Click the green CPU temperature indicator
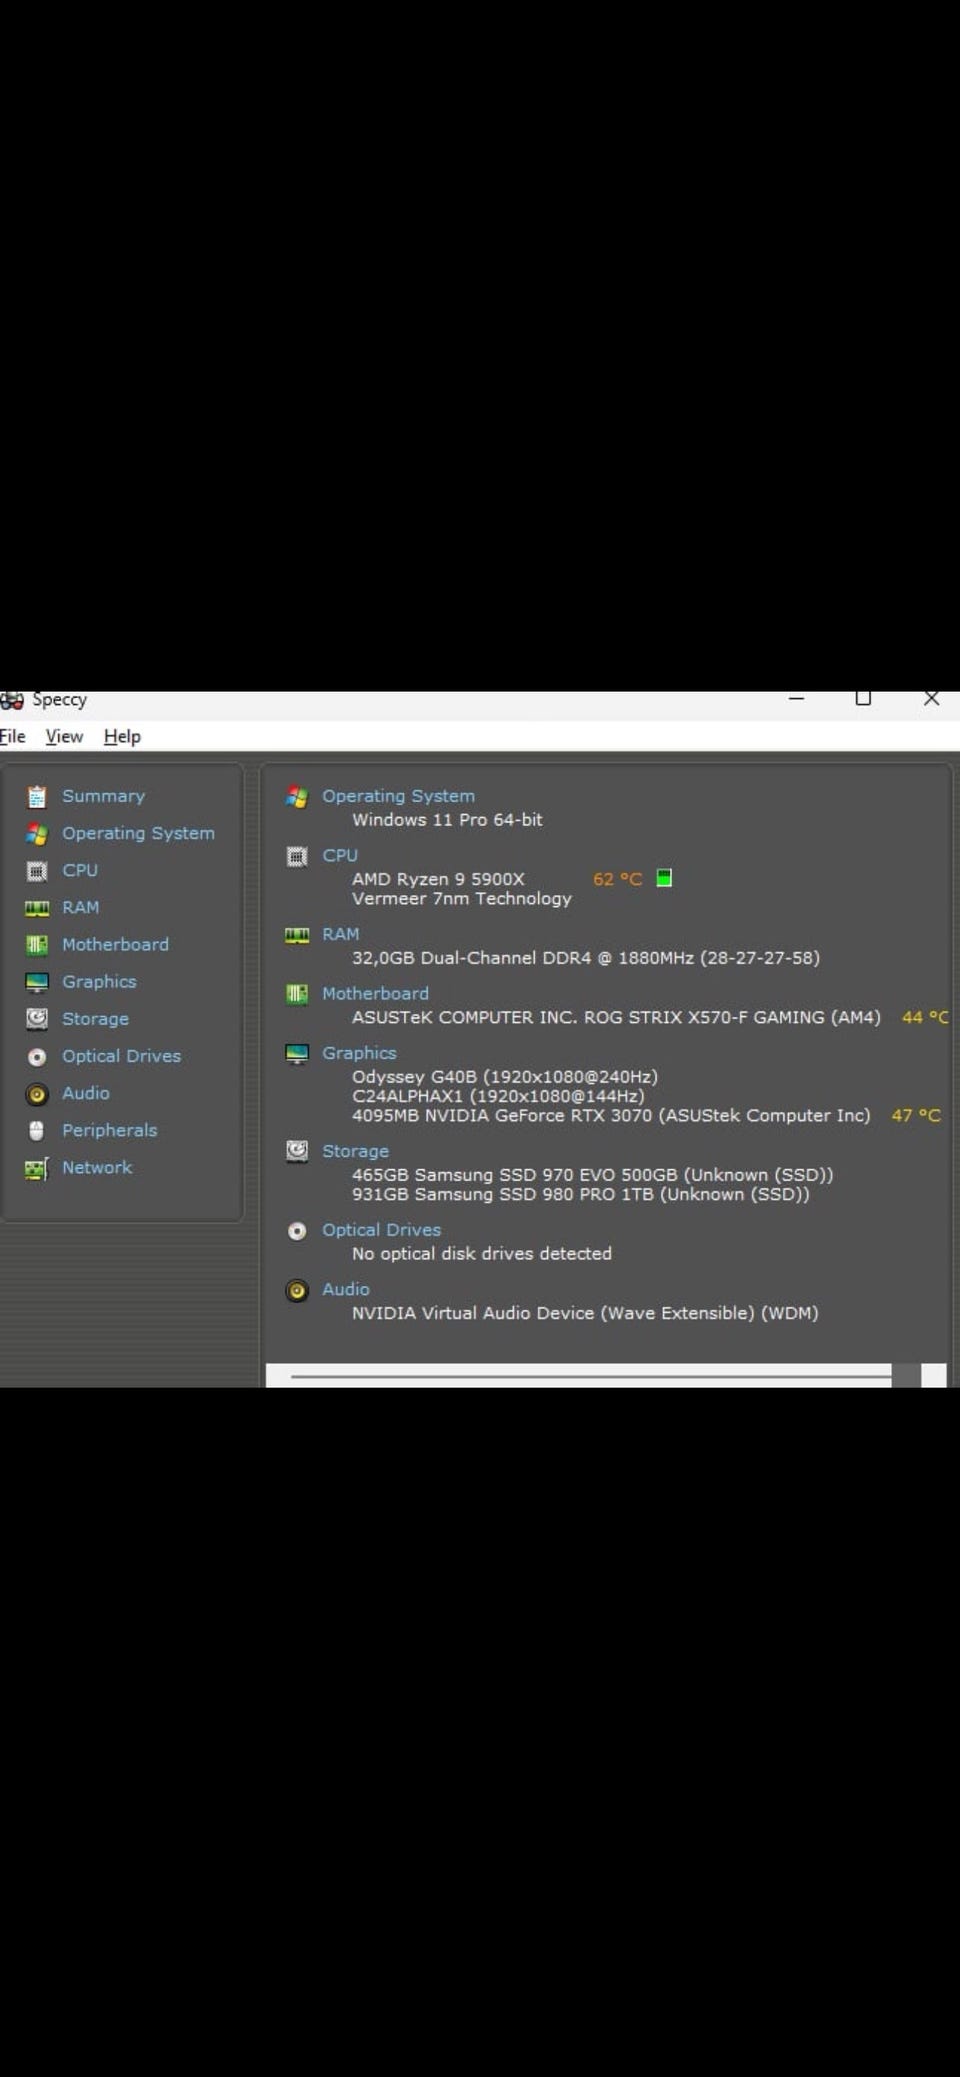 pos(664,878)
